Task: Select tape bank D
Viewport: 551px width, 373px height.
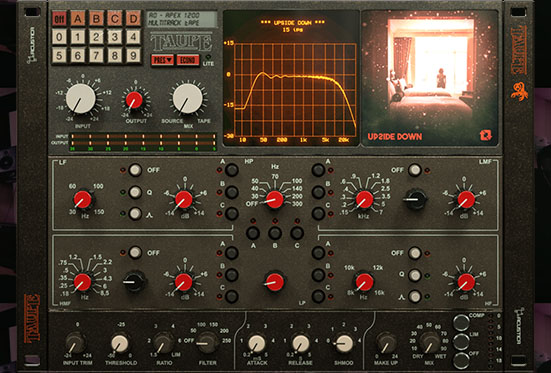Action: [133, 18]
